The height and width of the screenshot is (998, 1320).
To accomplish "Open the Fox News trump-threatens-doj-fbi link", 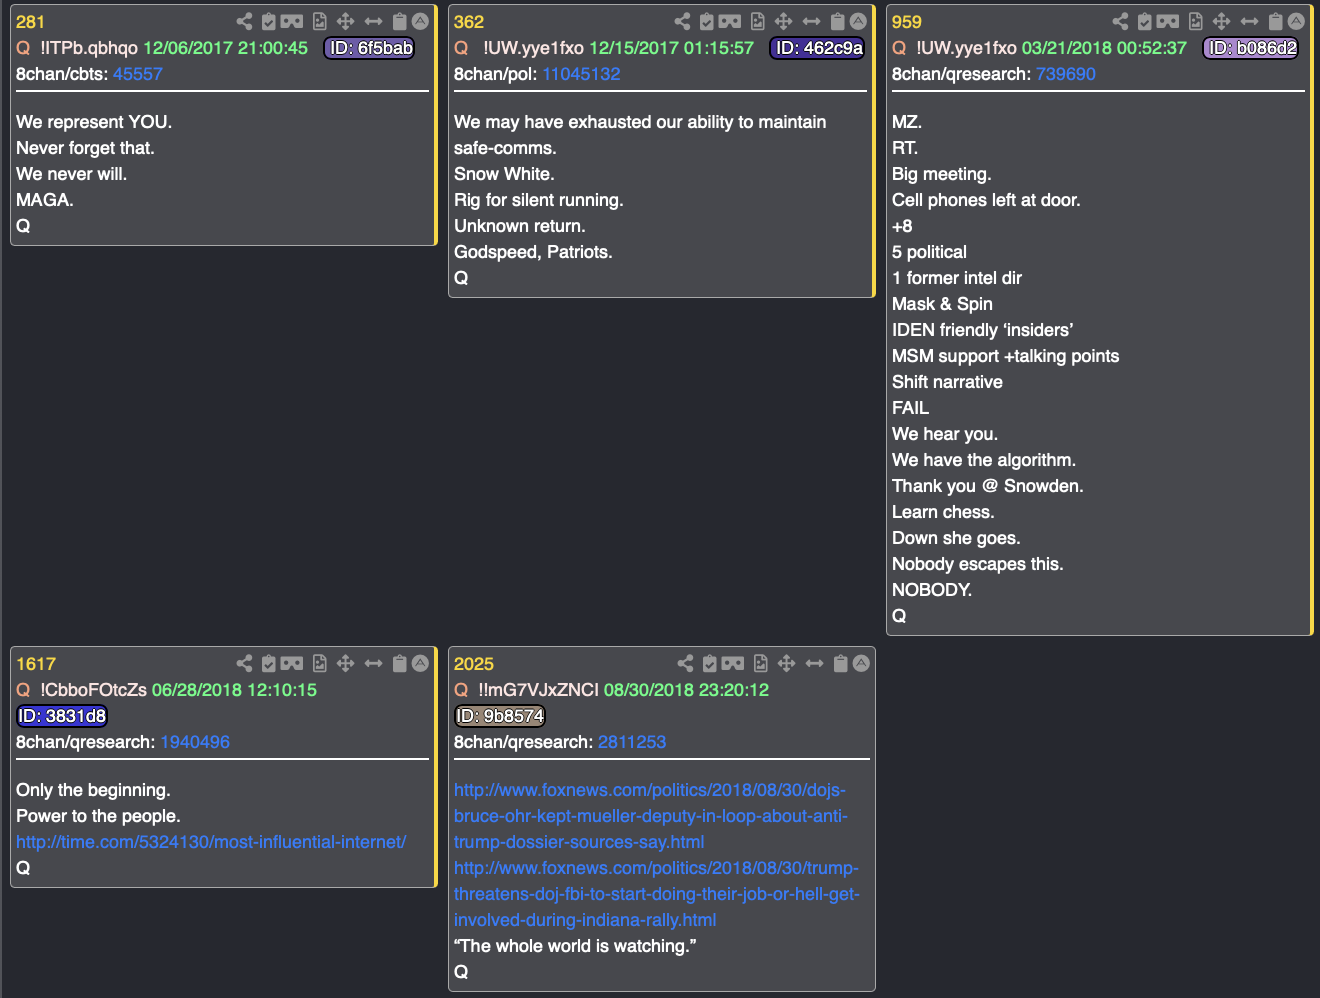I will pyautogui.click(x=657, y=894).
